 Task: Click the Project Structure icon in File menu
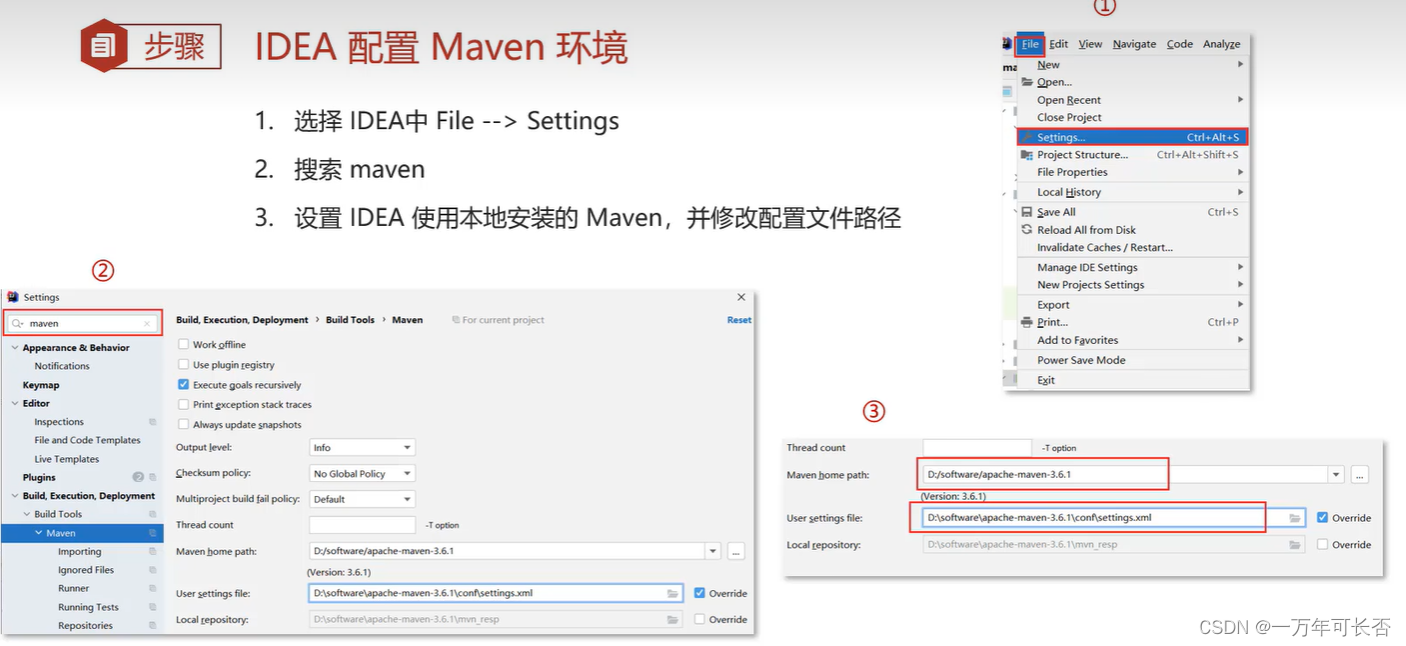1027,155
